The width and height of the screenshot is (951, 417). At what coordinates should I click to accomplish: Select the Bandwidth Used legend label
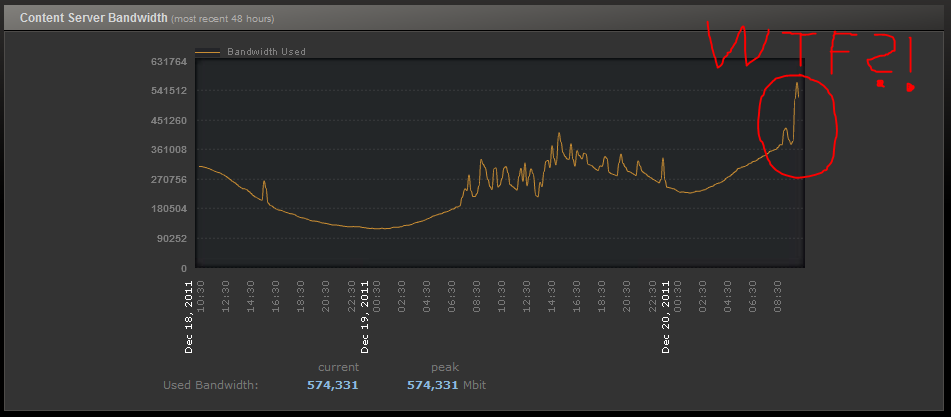point(266,51)
